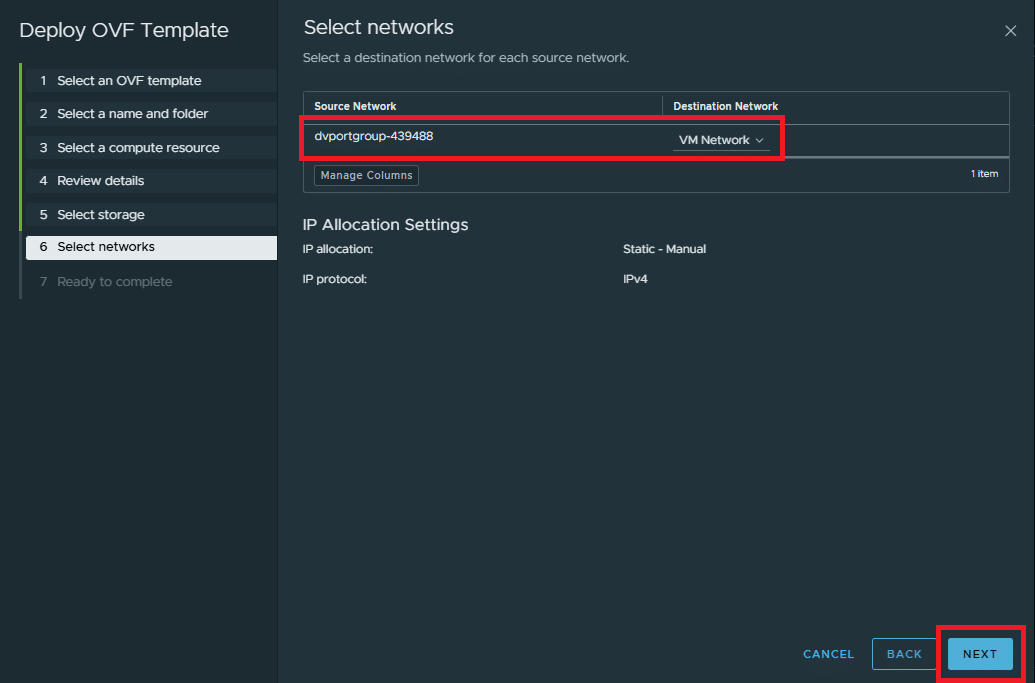Select the active step 6 Select networks
The width and height of the screenshot is (1035, 683).
pyautogui.click(x=106, y=247)
